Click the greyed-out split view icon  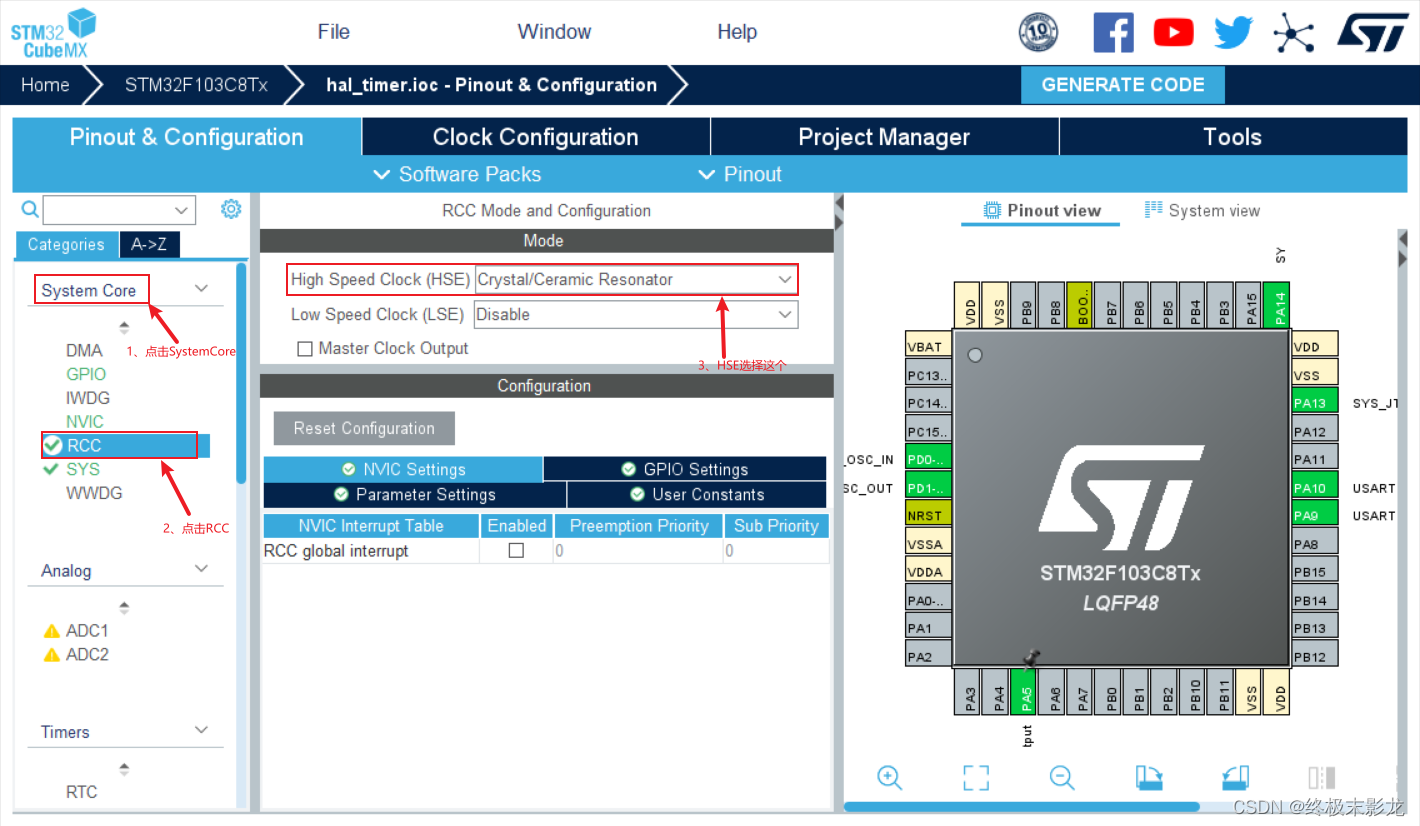pyautogui.click(x=1322, y=778)
